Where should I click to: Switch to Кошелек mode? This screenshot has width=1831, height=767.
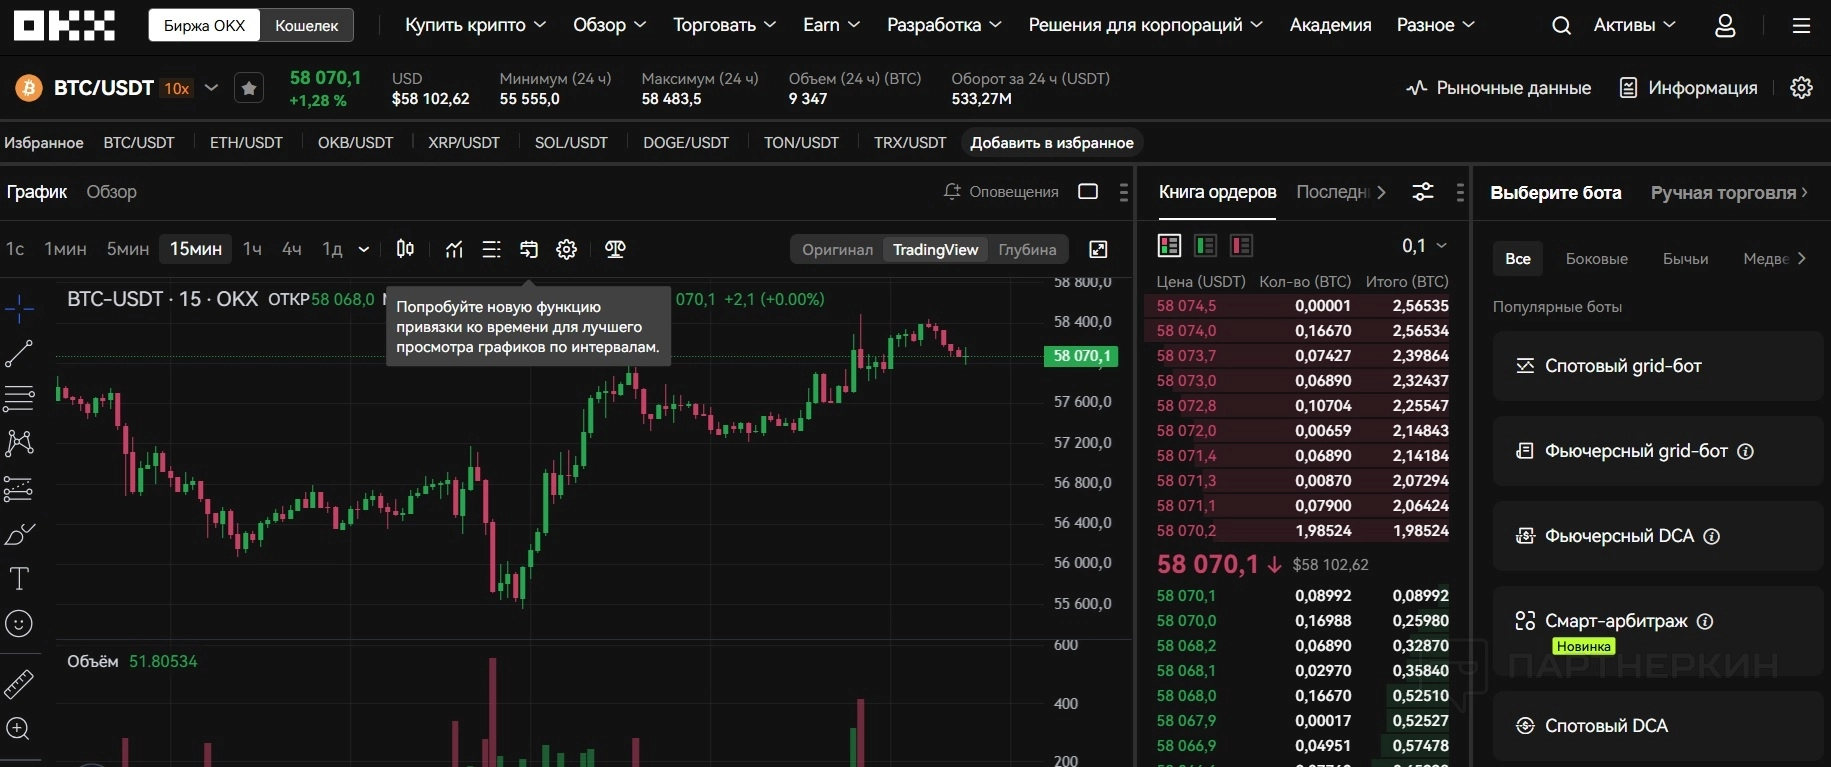[307, 25]
